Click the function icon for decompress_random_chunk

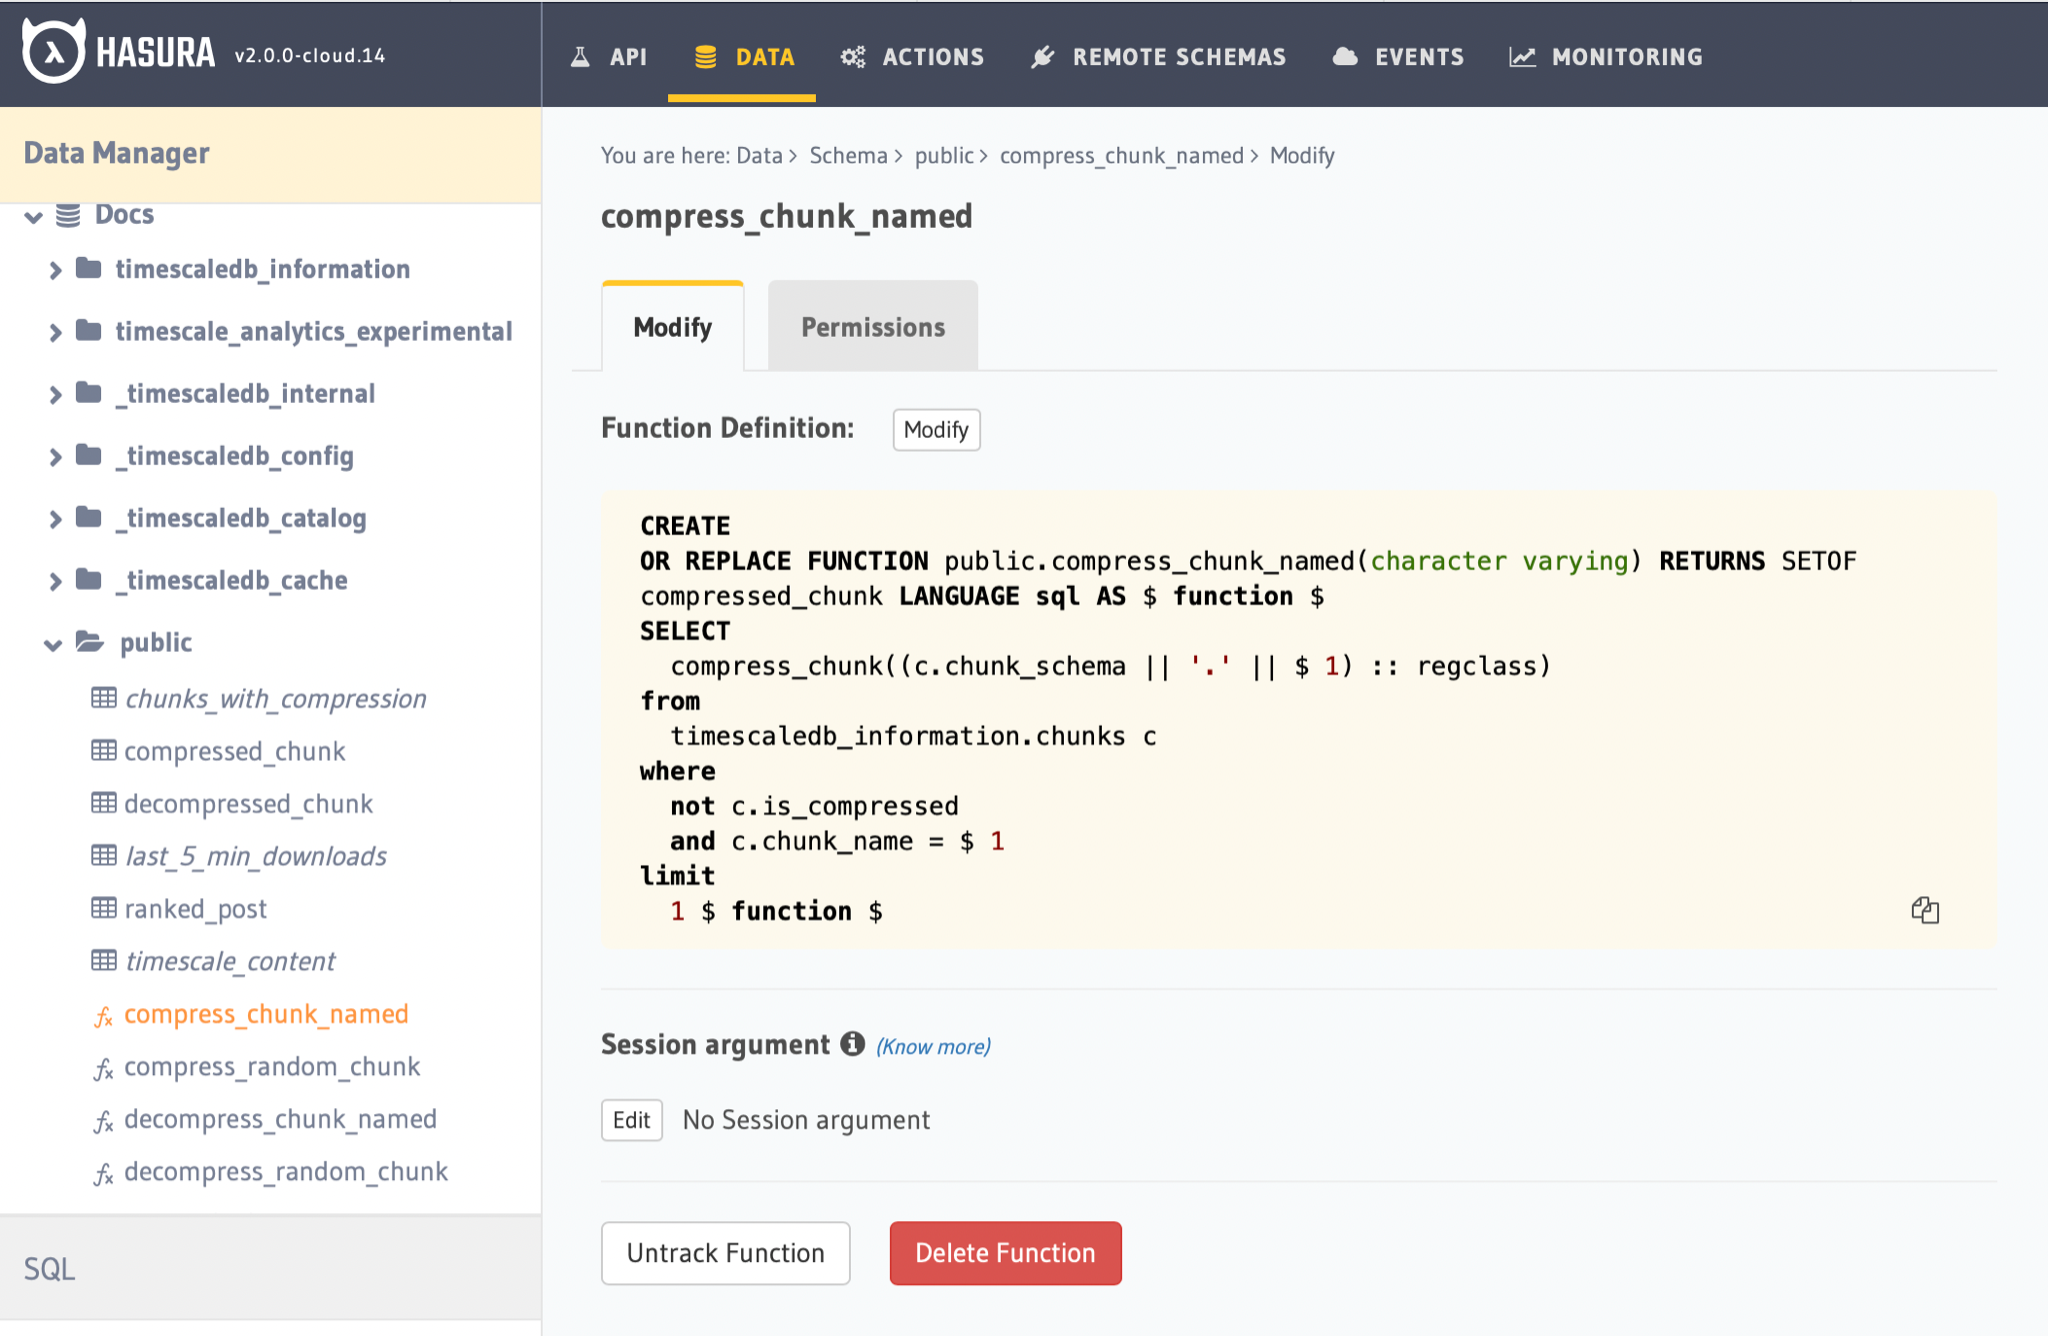click(104, 1174)
